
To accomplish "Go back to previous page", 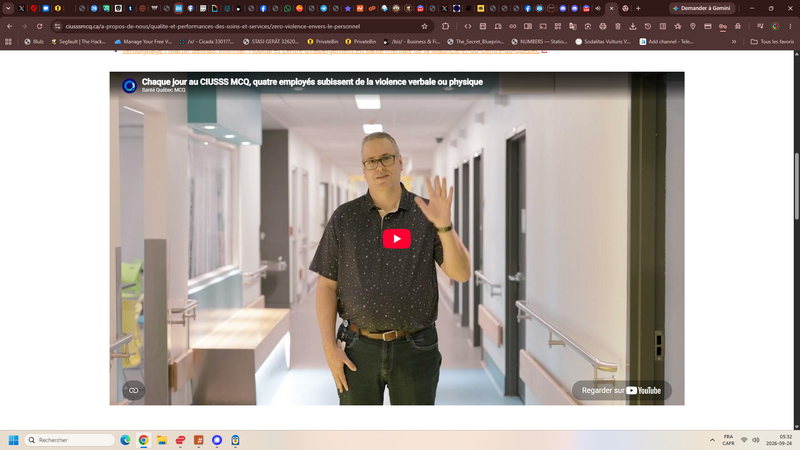I will [10, 26].
